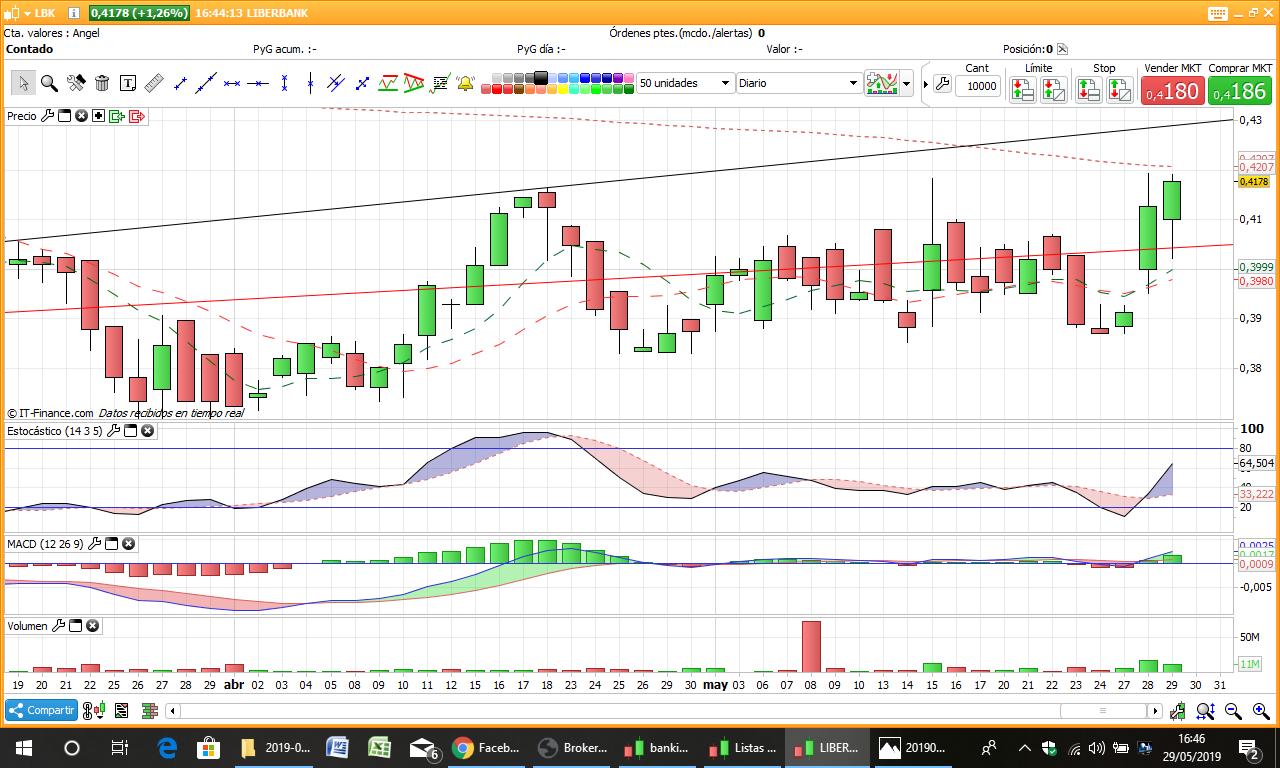The height and width of the screenshot is (768, 1280).
Task: Click the second Stop order icon
Action: (x=1120, y=90)
